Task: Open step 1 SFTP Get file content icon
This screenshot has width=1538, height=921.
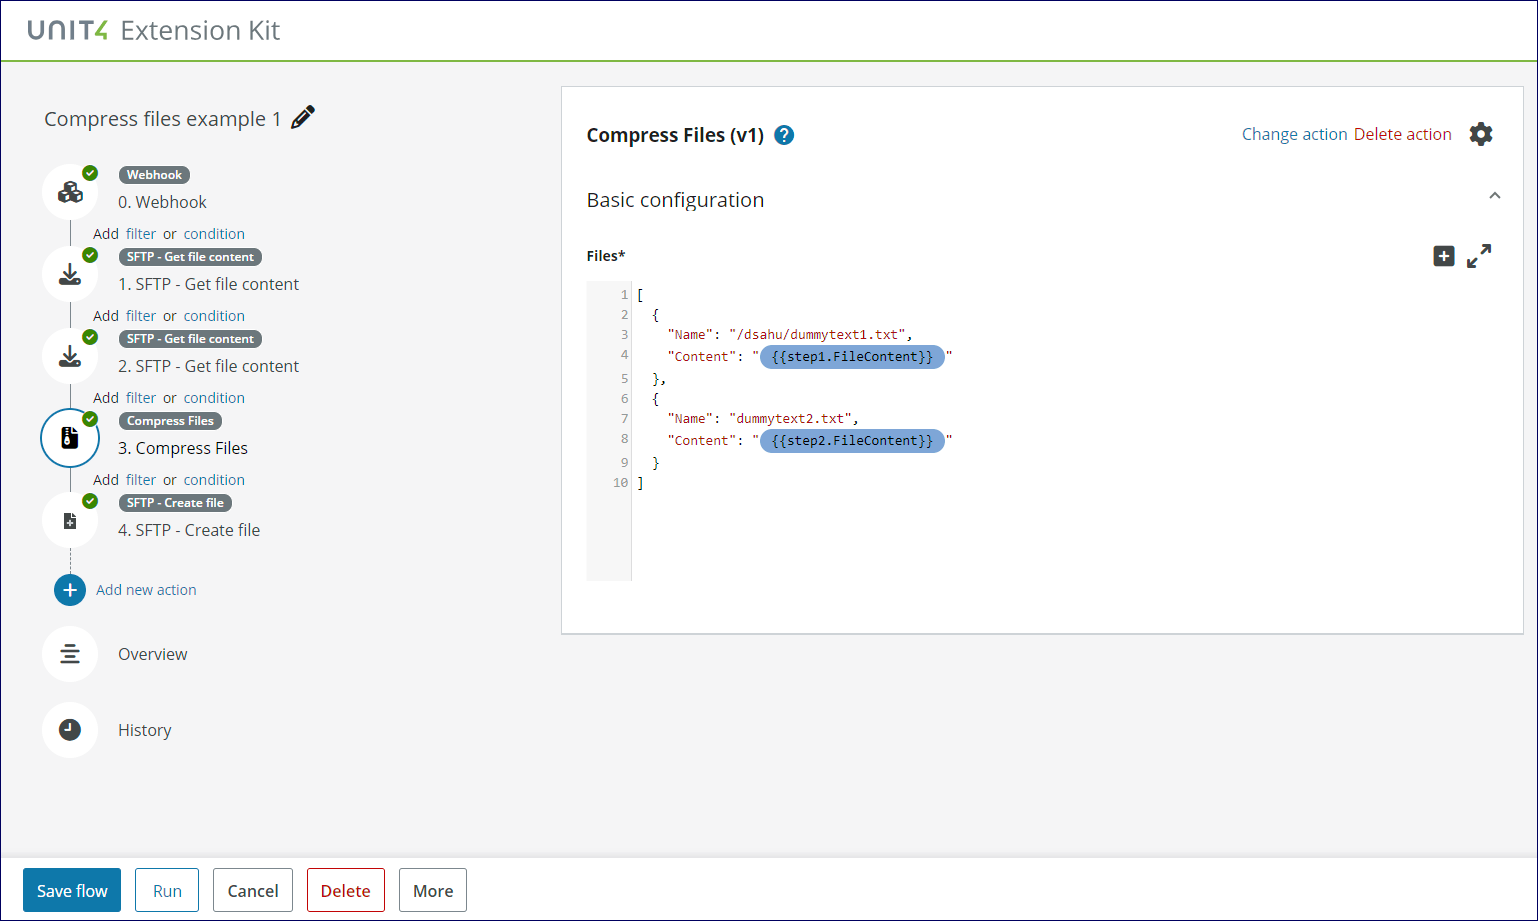Action: tap(70, 274)
